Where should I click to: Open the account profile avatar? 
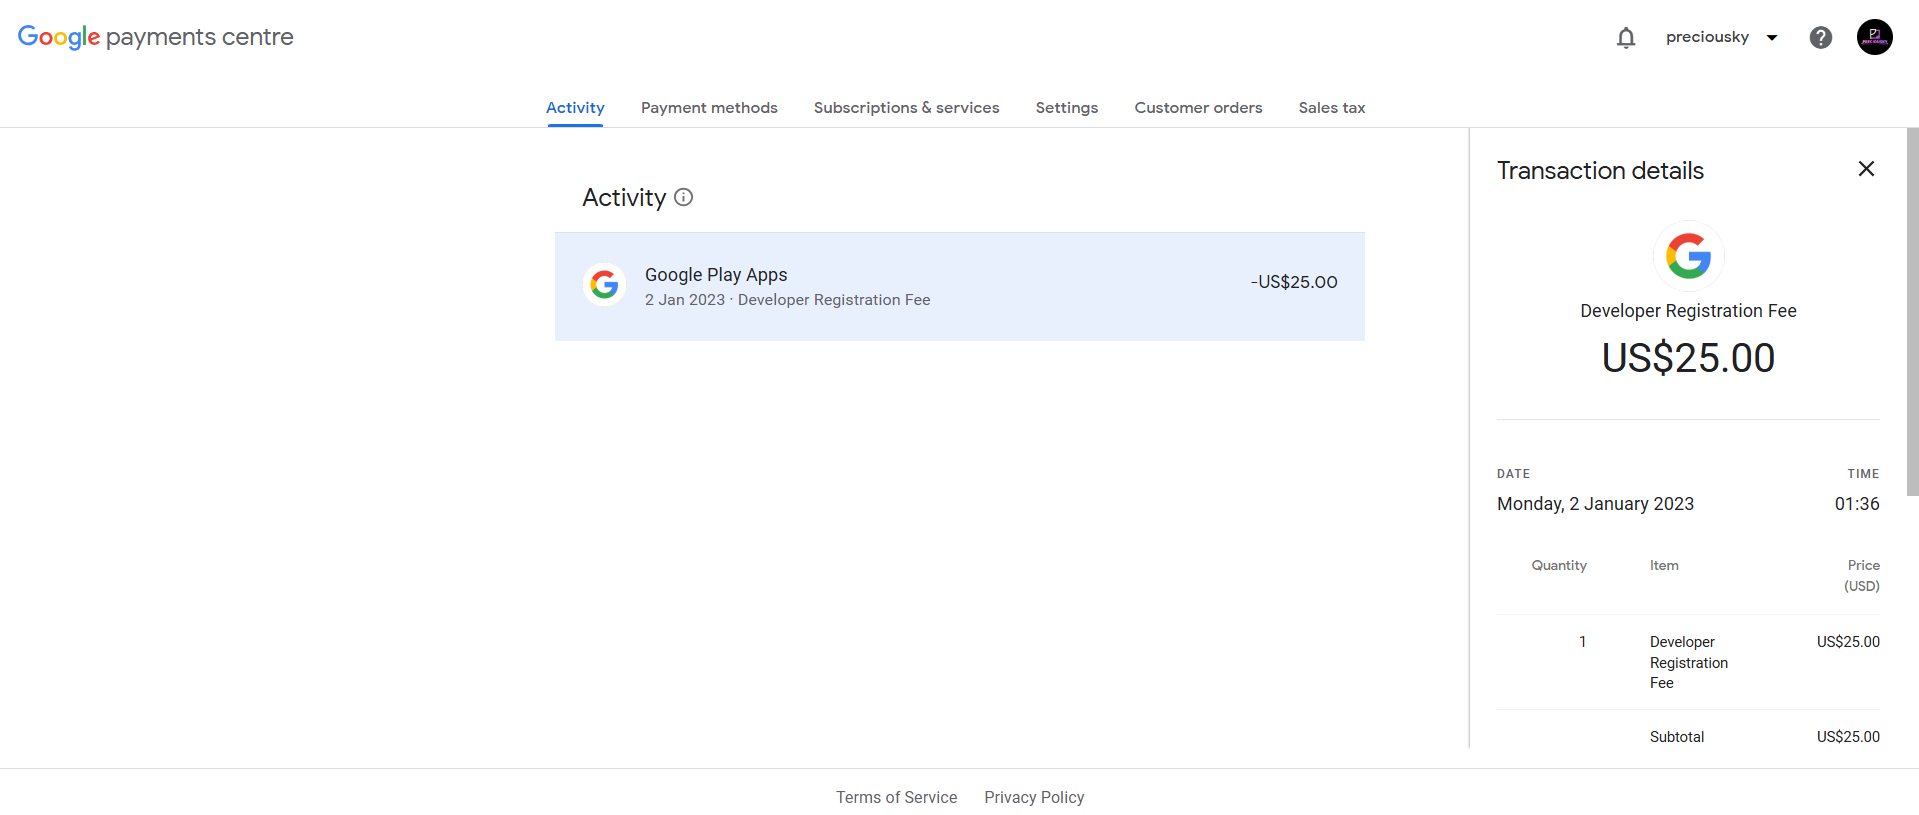tap(1874, 37)
